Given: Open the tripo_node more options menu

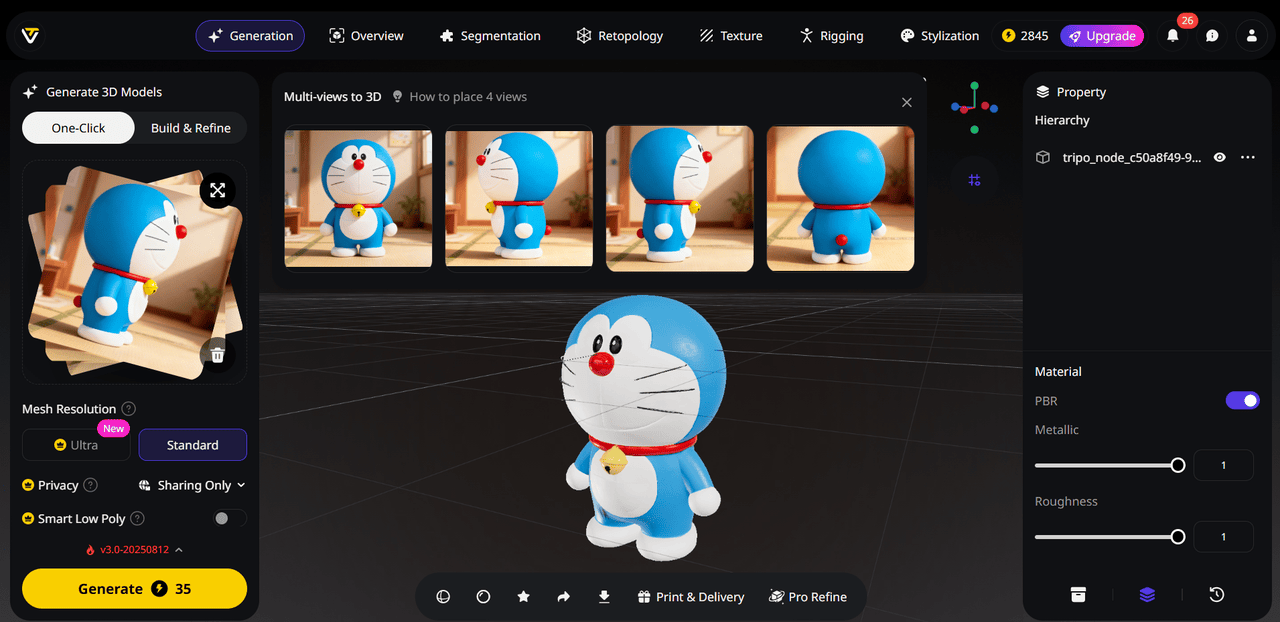Looking at the screenshot, I should pyautogui.click(x=1247, y=157).
